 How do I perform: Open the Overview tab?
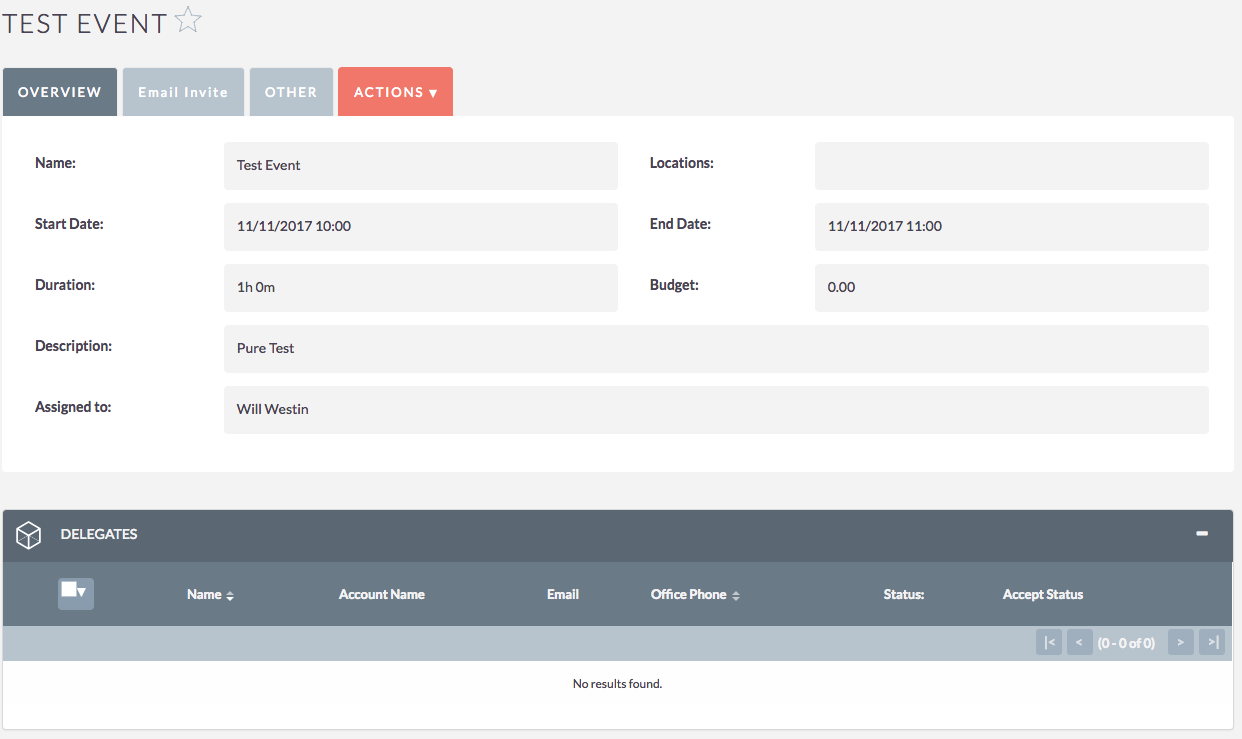pyautogui.click(x=60, y=92)
